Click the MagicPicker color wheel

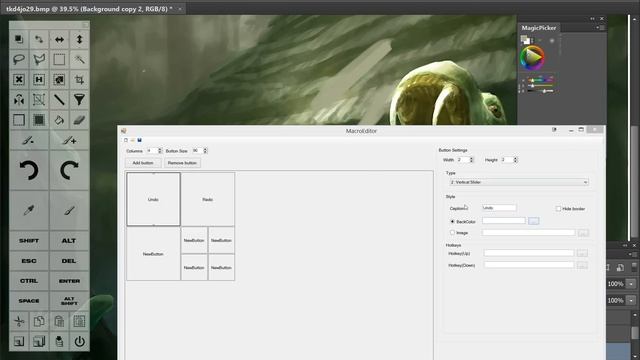click(x=532, y=58)
